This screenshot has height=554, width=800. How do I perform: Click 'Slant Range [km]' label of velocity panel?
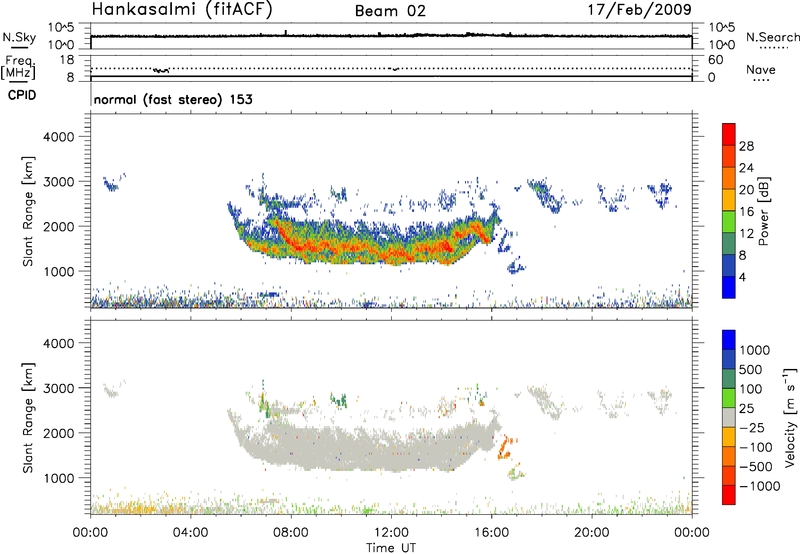[x=28, y=418]
